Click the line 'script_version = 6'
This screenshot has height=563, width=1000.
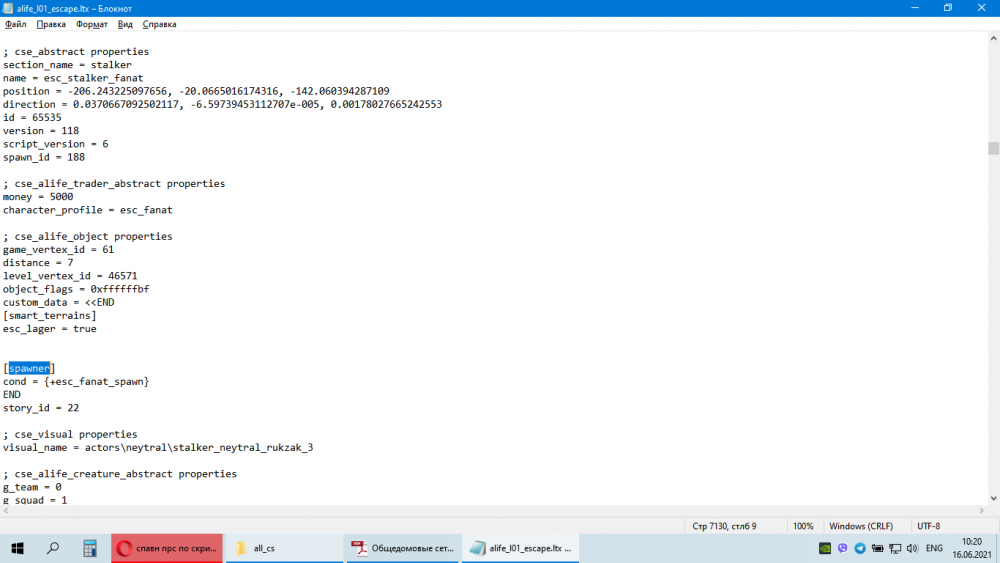pyautogui.click(x=55, y=144)
